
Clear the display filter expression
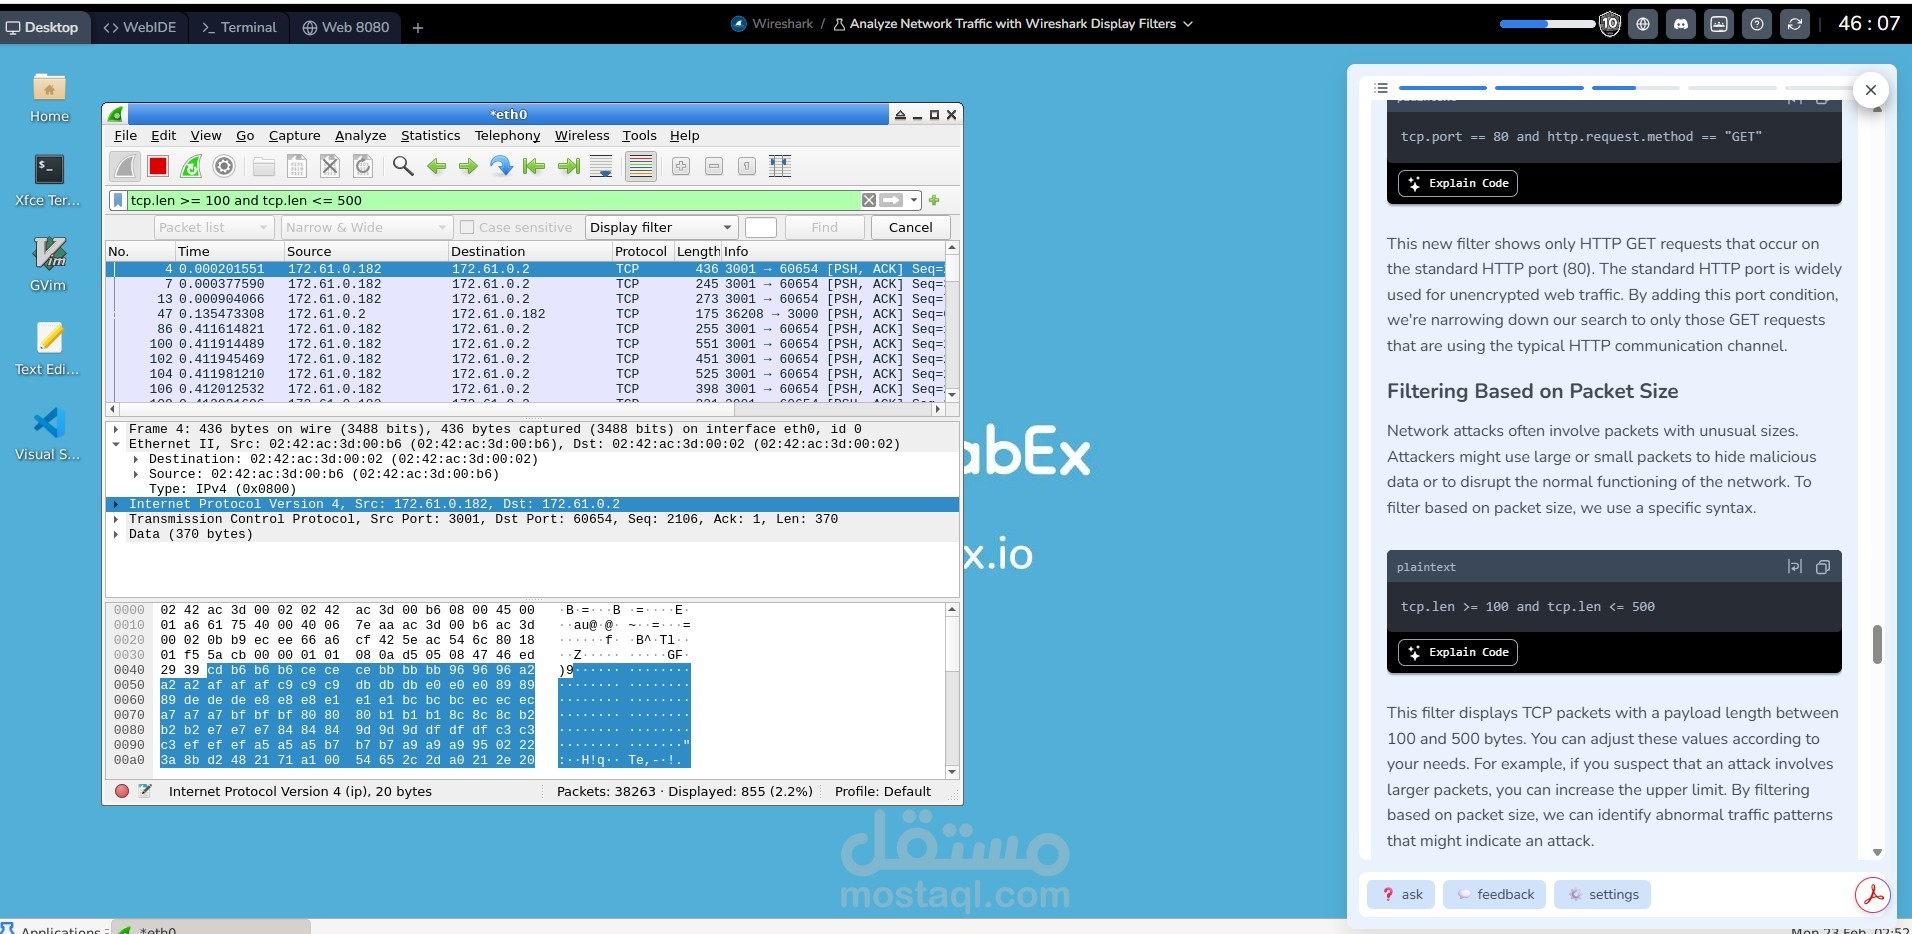[x=869, y=200]
